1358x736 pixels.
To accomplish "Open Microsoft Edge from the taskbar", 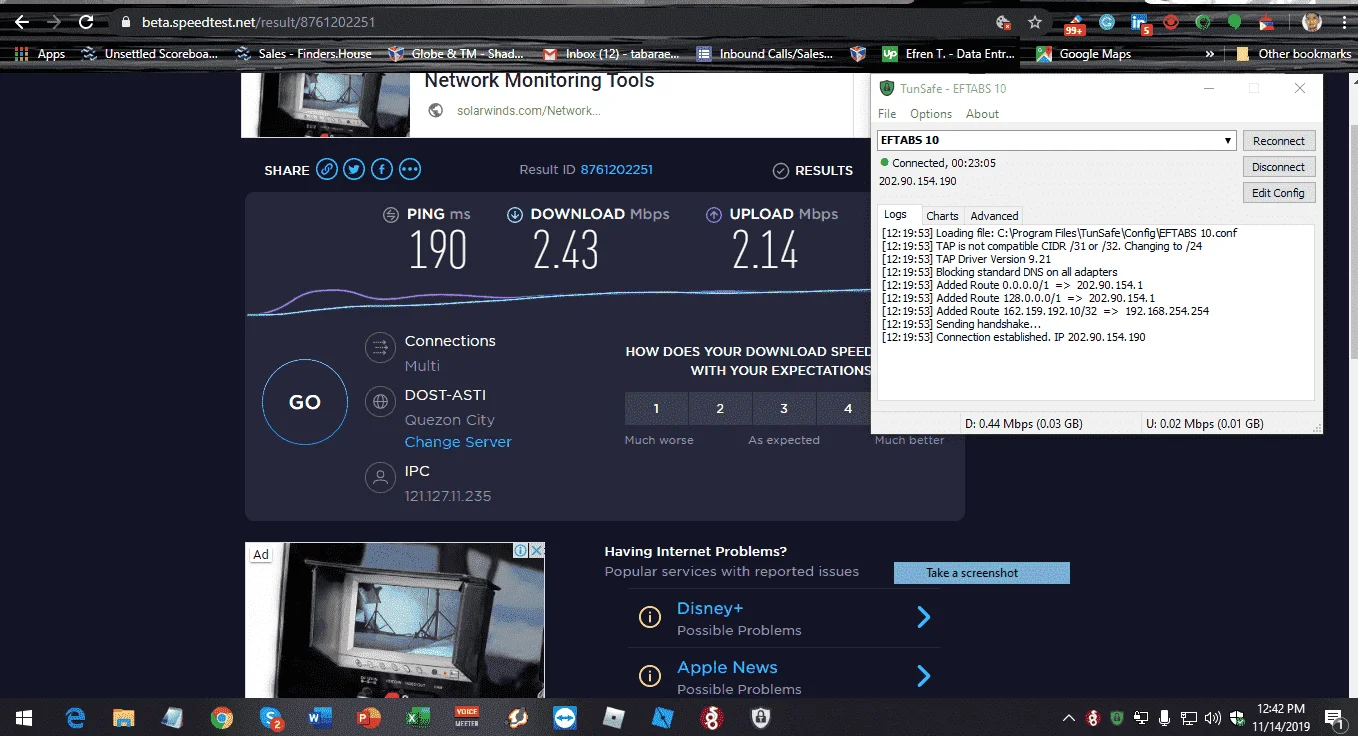I will click(x=74, y=717).
